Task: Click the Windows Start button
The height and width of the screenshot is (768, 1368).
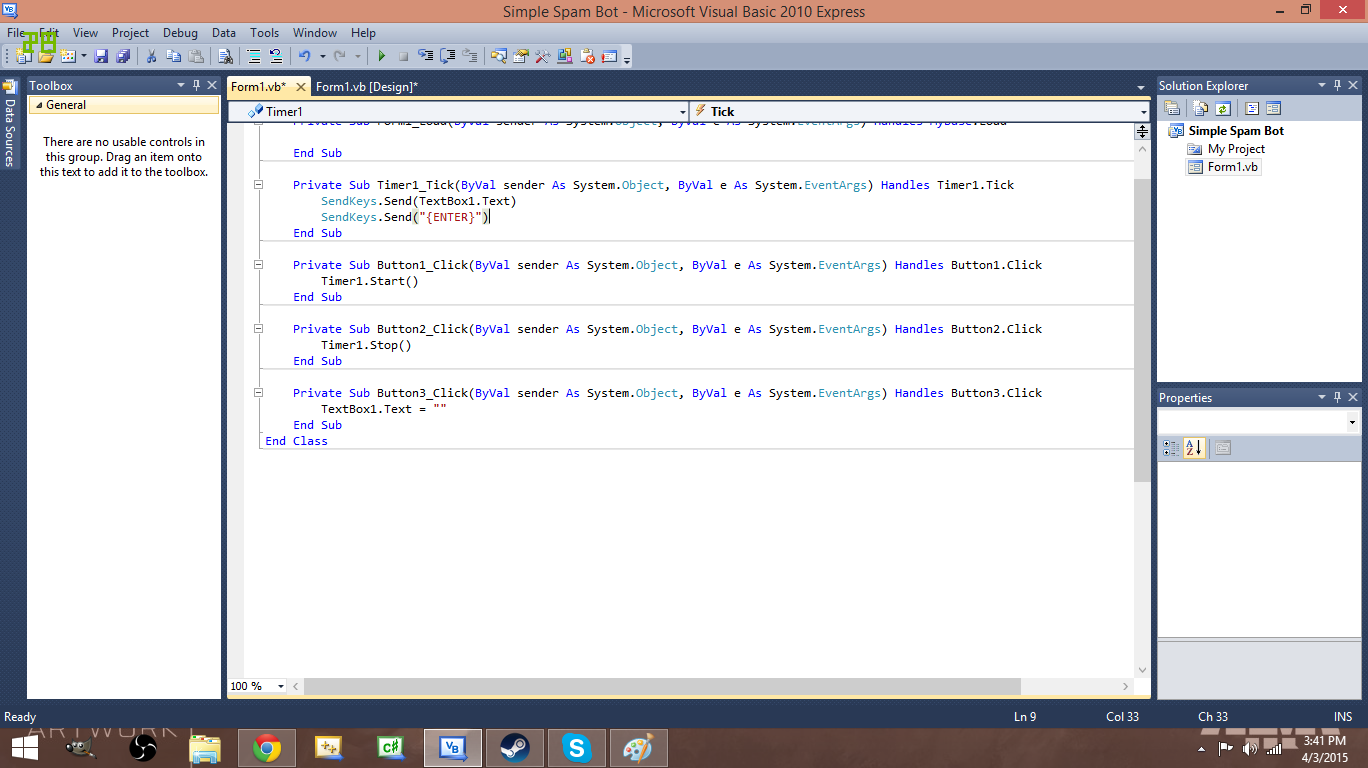Action: 25,747
